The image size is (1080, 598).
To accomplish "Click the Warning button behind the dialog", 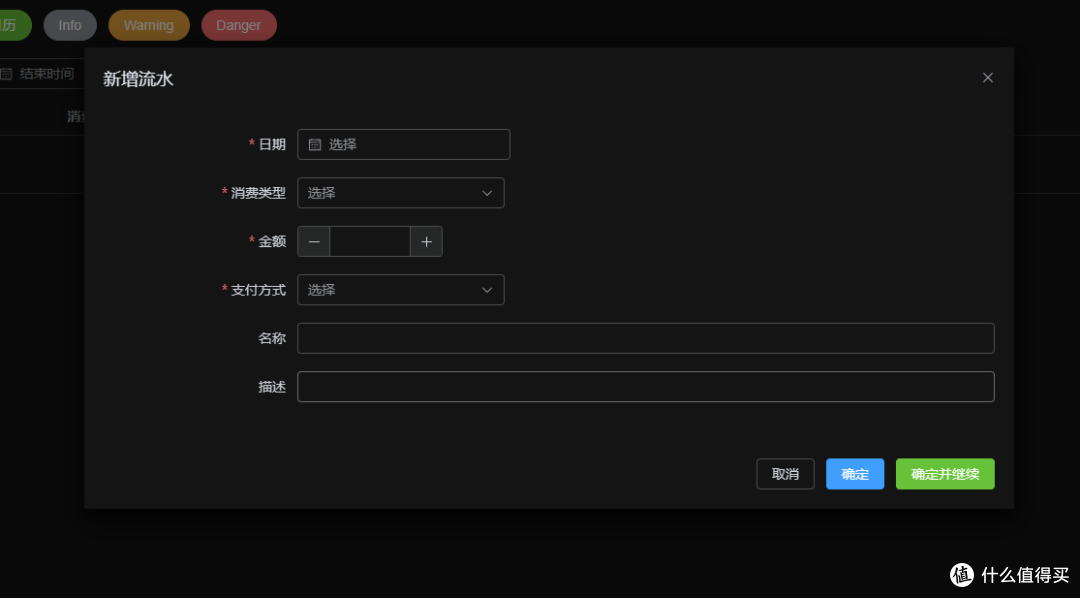I will click(x=149, y=25).
